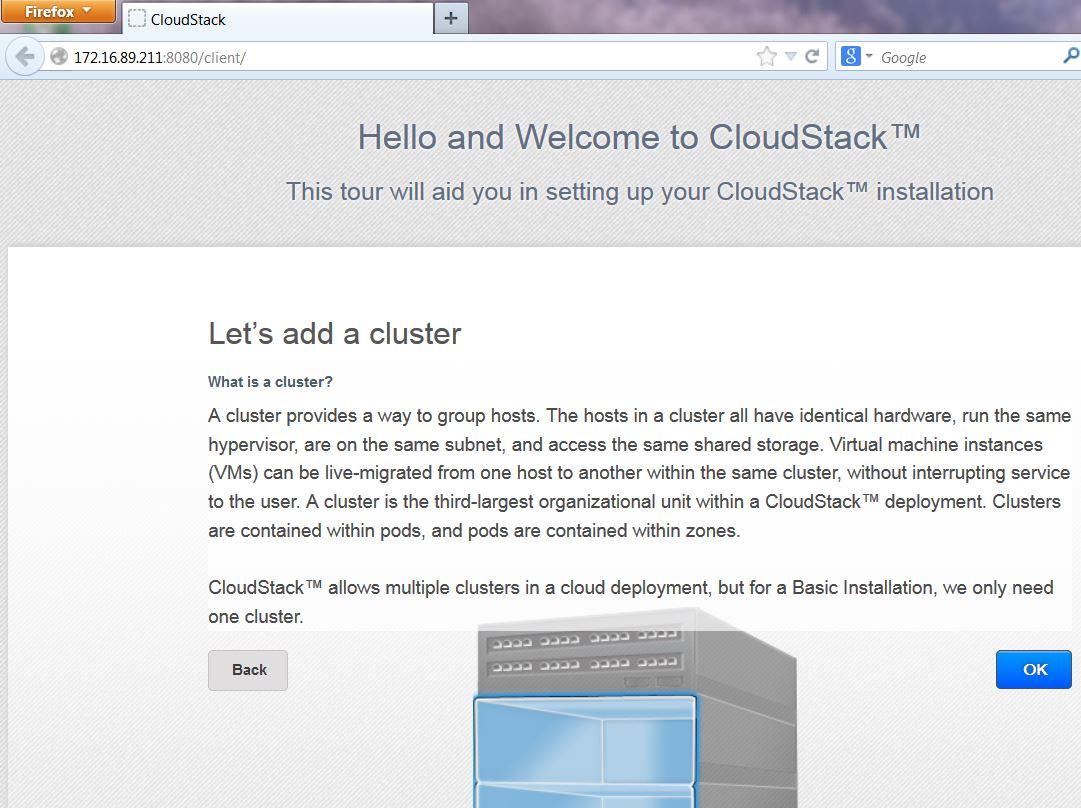Click the "This tour will aid you" subtitle

(640, 192)
